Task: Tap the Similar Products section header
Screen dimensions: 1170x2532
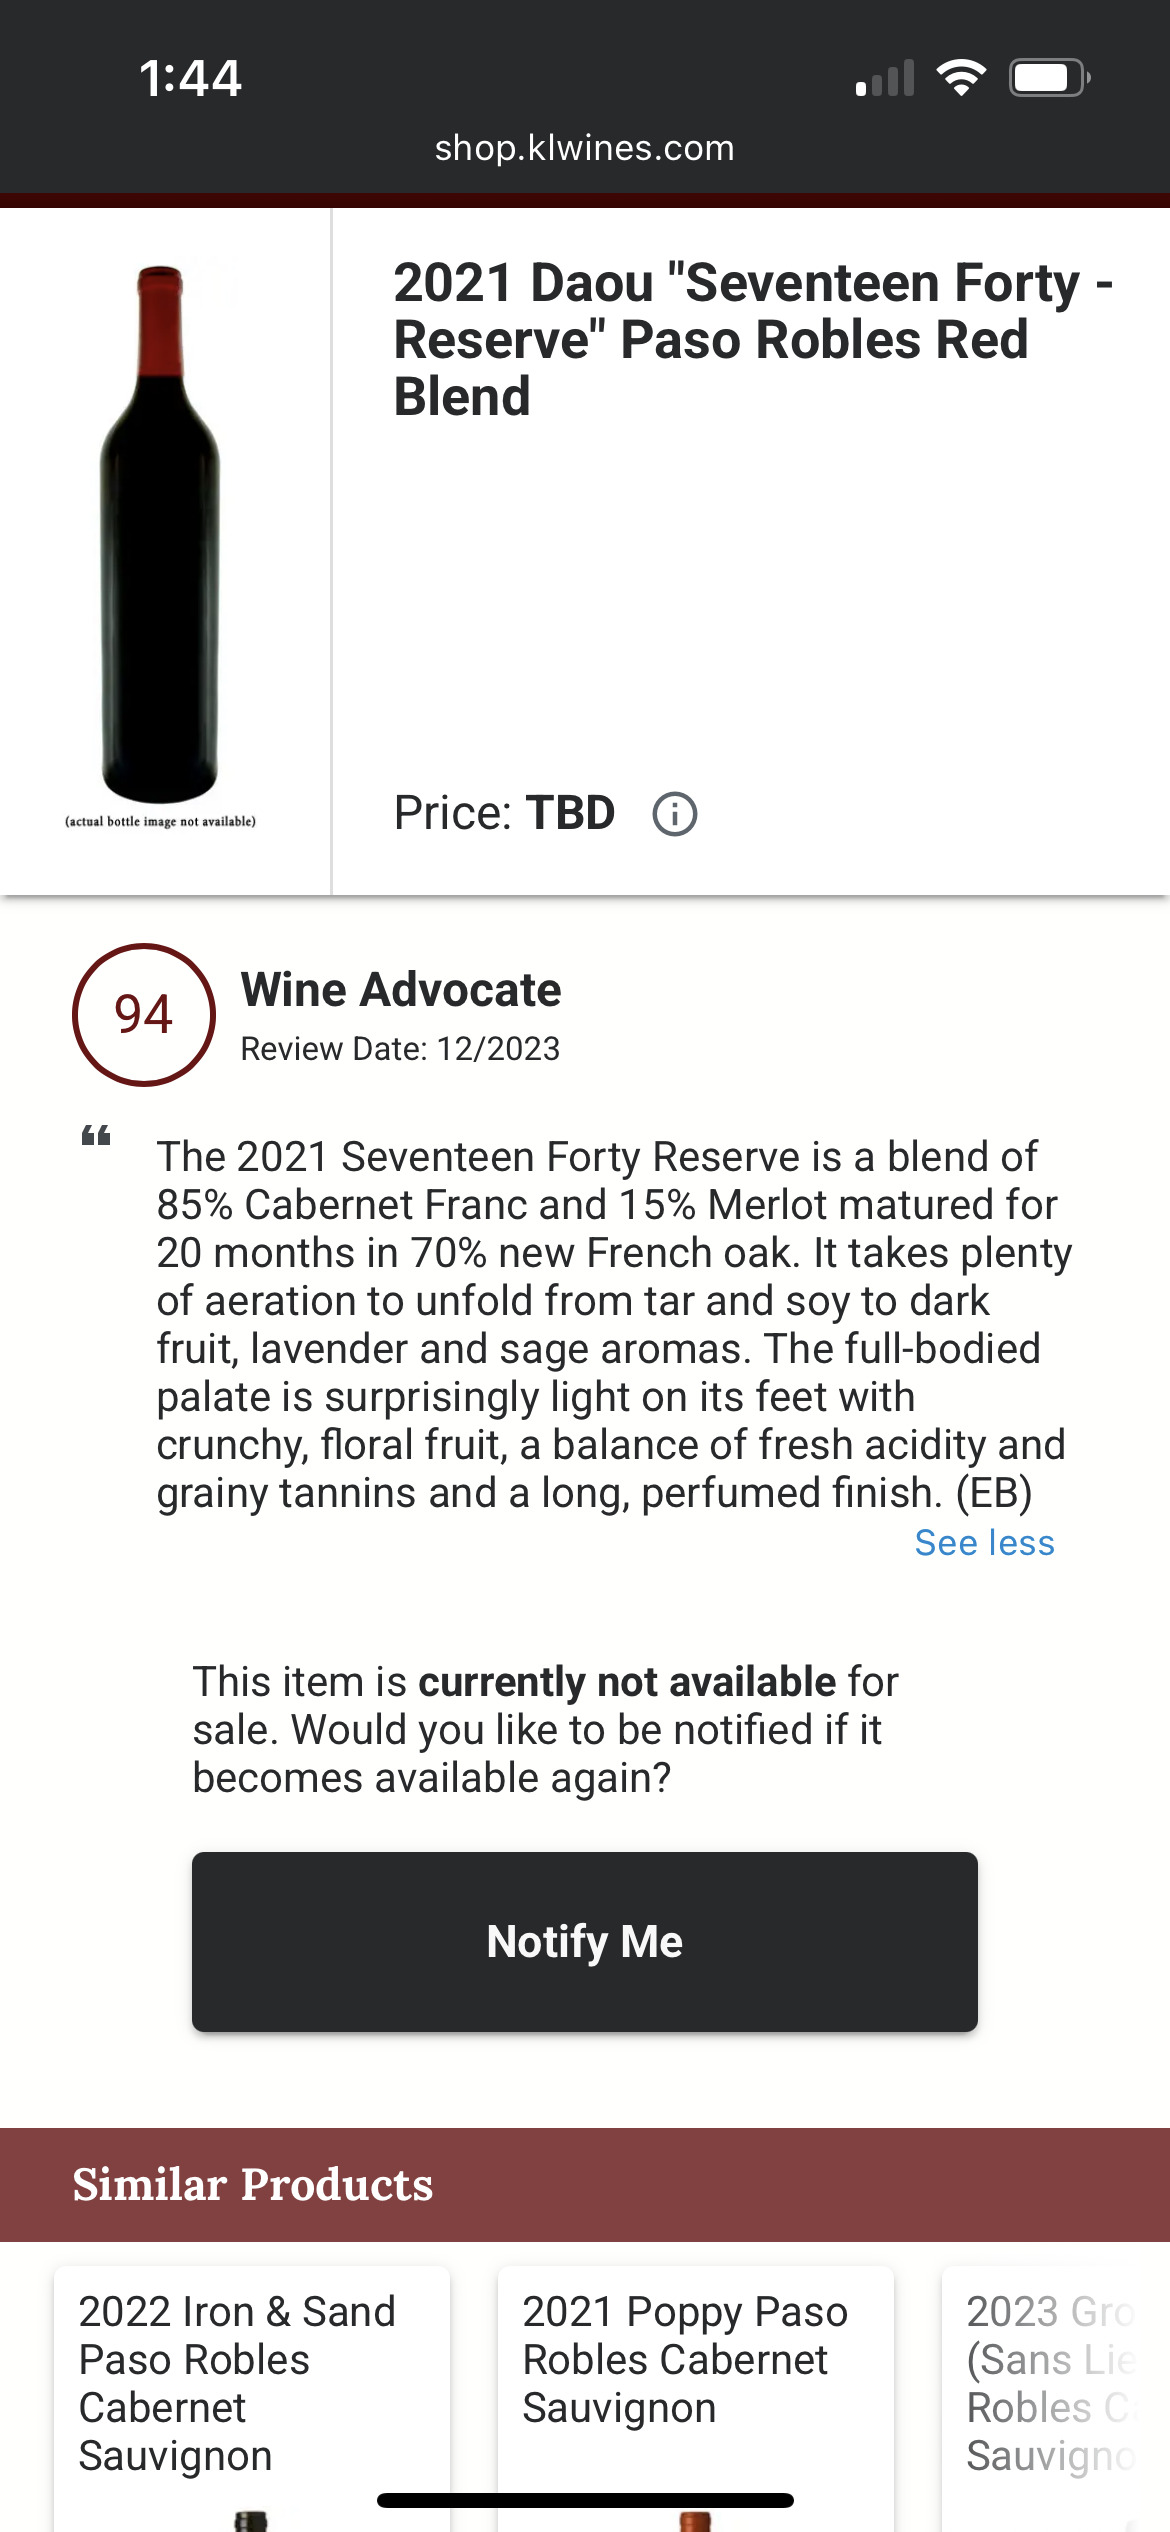Action: [253, 2185]
